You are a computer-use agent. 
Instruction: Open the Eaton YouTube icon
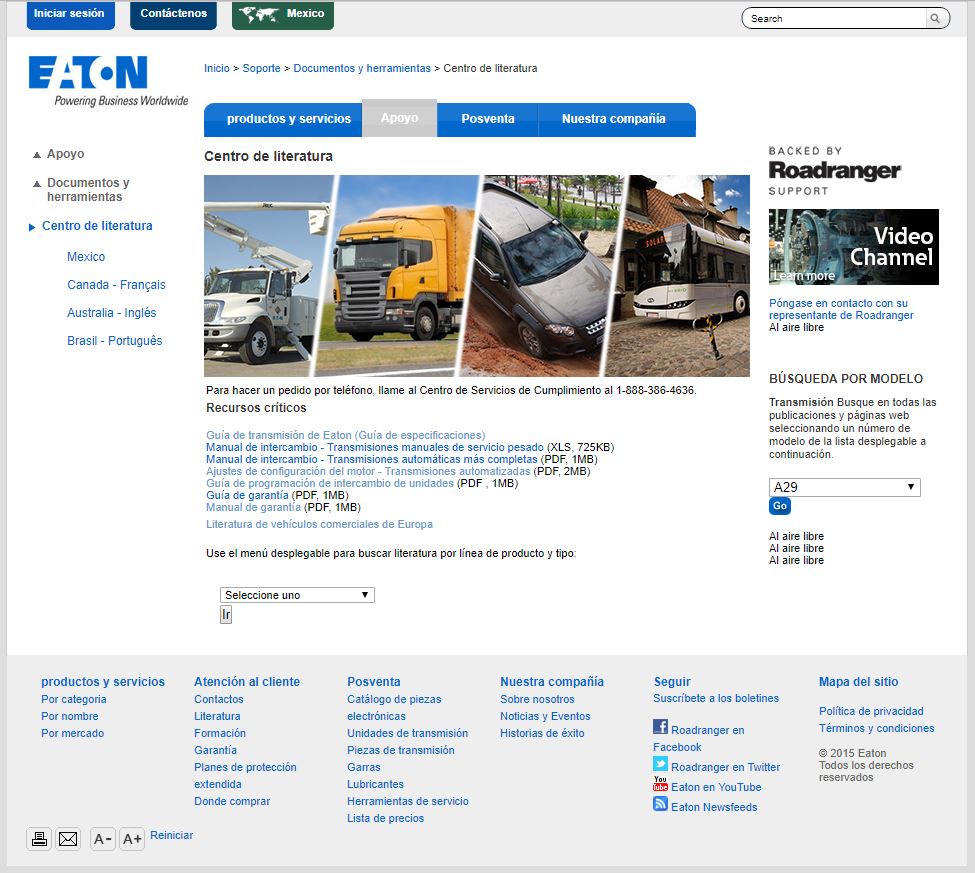[x=660, y=784]
